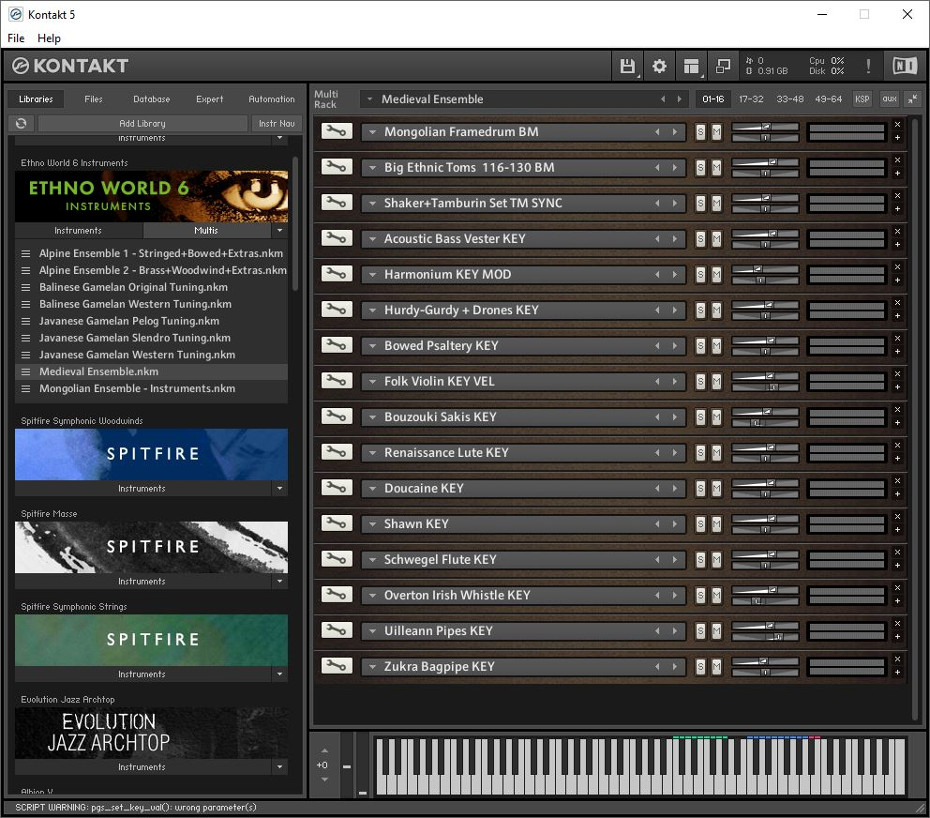The width and height of the screenshot is (930, 818).
Task: Solo Overton Irish Whistle KEY
Action: click(700, 595)
